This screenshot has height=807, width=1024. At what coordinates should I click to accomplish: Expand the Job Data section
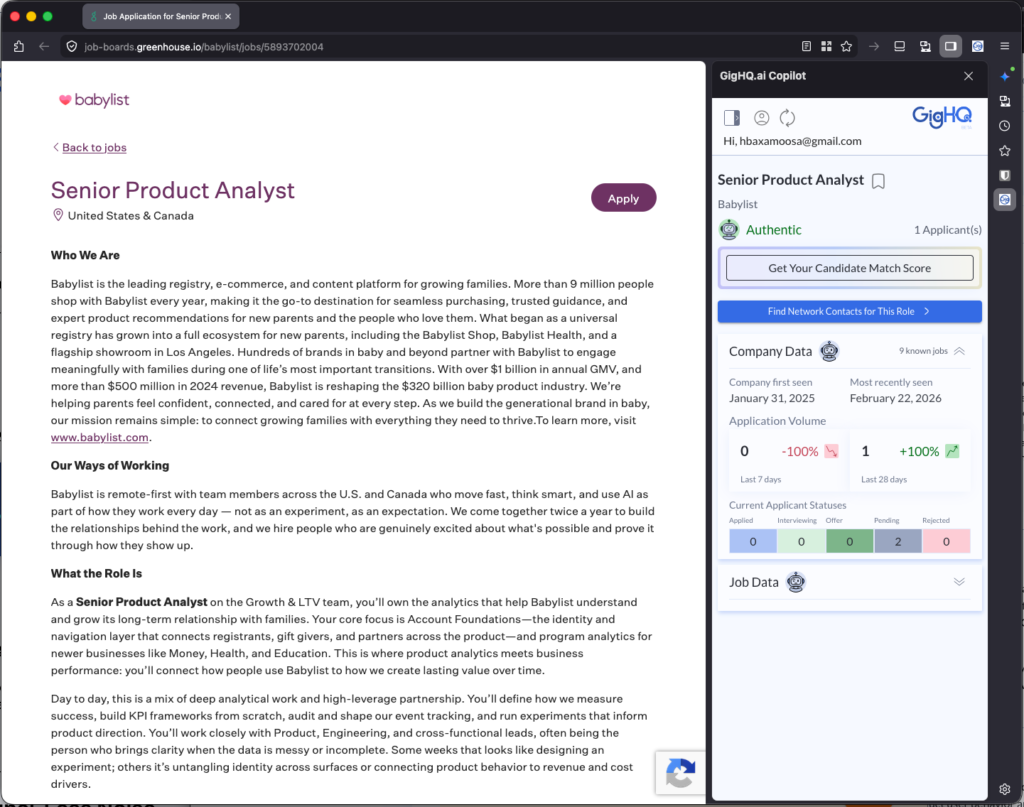[x=959, y=582]
